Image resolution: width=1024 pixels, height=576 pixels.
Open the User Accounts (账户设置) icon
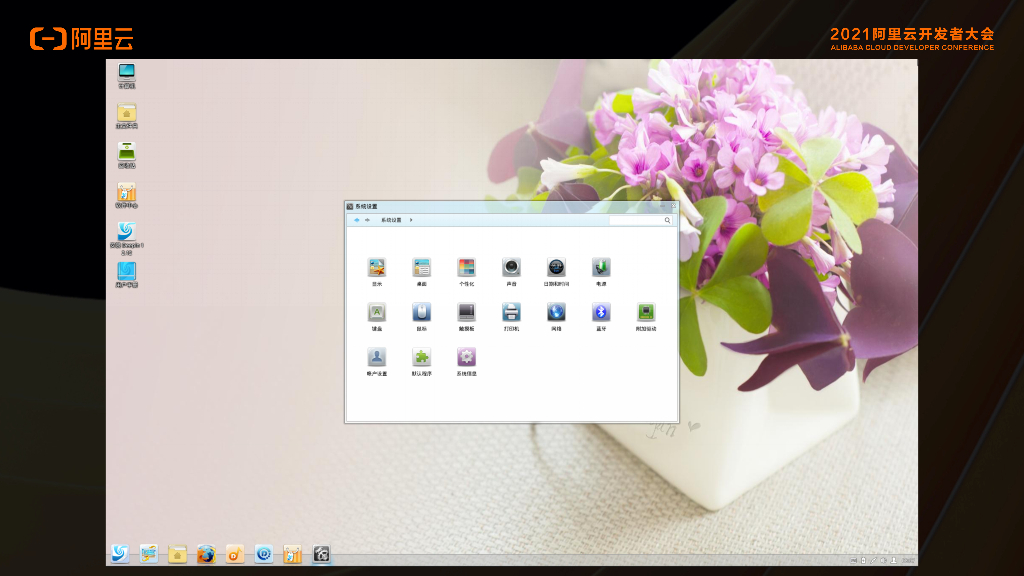tap(377, 358)
